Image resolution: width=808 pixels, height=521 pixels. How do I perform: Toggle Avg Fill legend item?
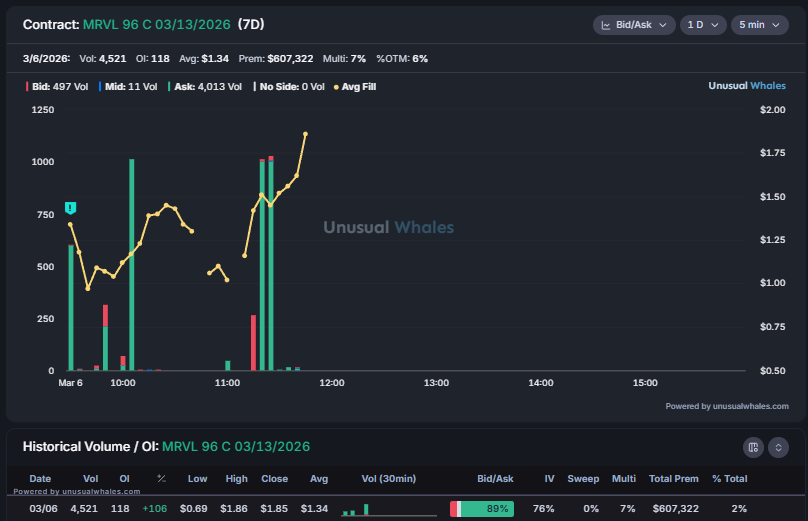(355, 87)
